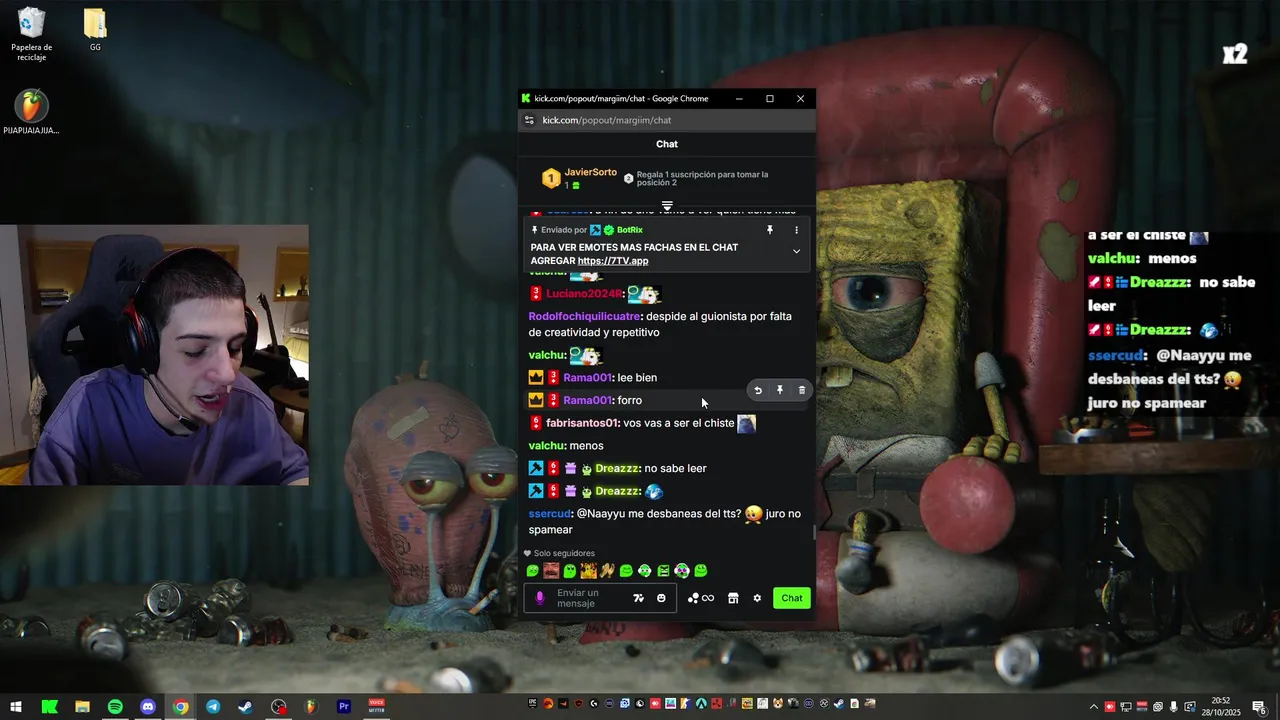Pick the golden hands emote
Viewport: 1280px width, 720px height.
click(x=607, y=571)
